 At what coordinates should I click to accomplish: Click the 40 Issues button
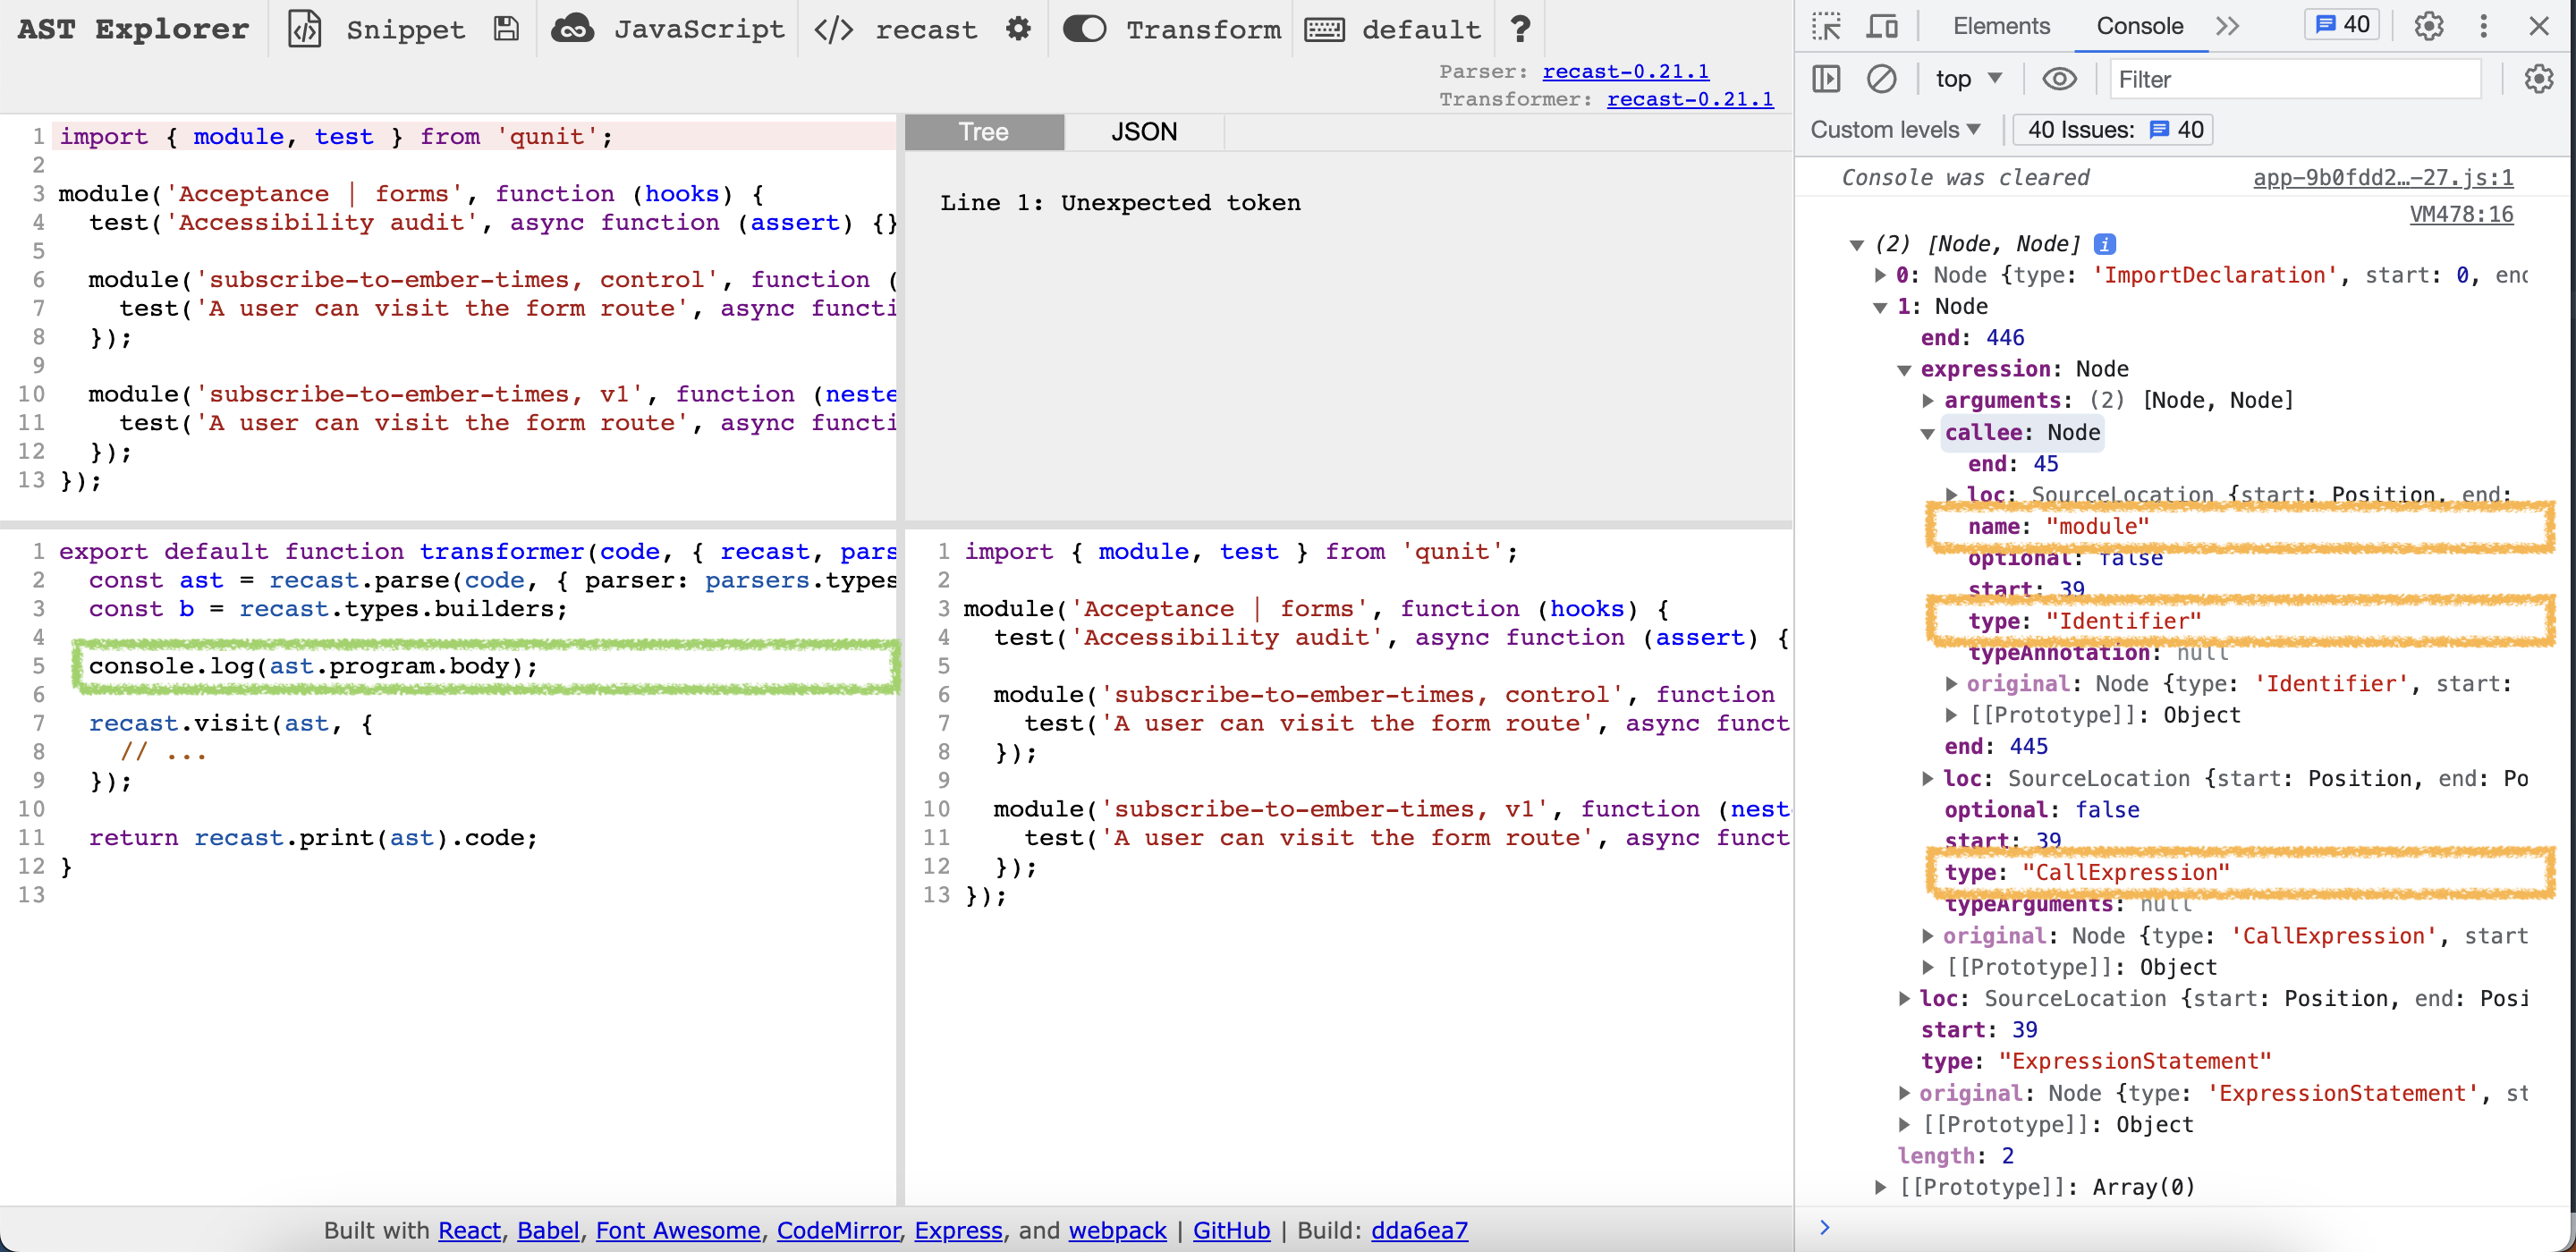pos(2113,130)
